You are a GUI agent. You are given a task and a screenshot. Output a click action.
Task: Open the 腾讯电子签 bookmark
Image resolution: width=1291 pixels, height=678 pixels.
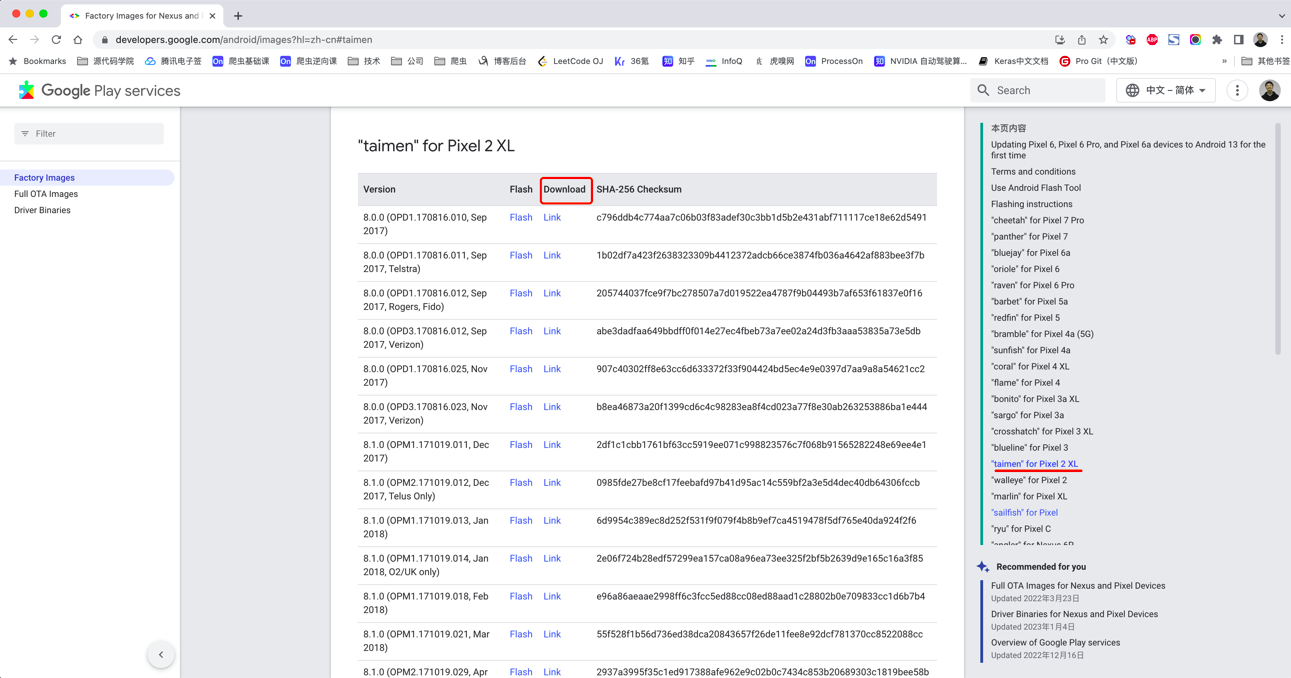click(173, 61)
